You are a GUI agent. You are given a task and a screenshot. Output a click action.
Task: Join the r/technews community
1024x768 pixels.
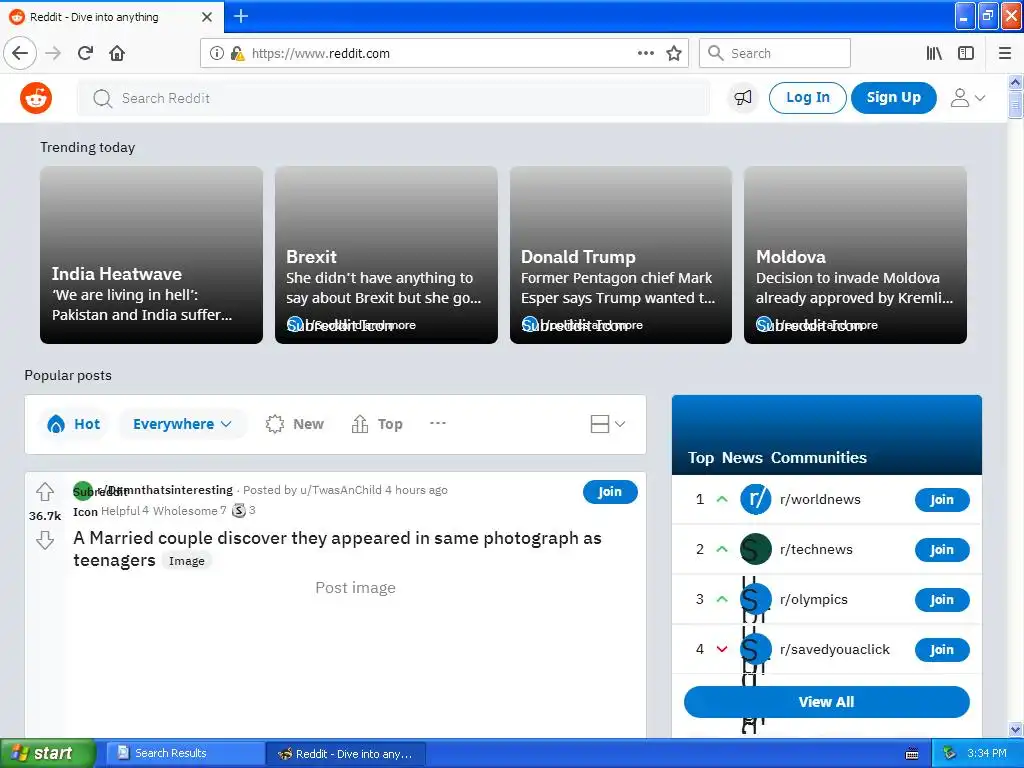pos(942,550)
